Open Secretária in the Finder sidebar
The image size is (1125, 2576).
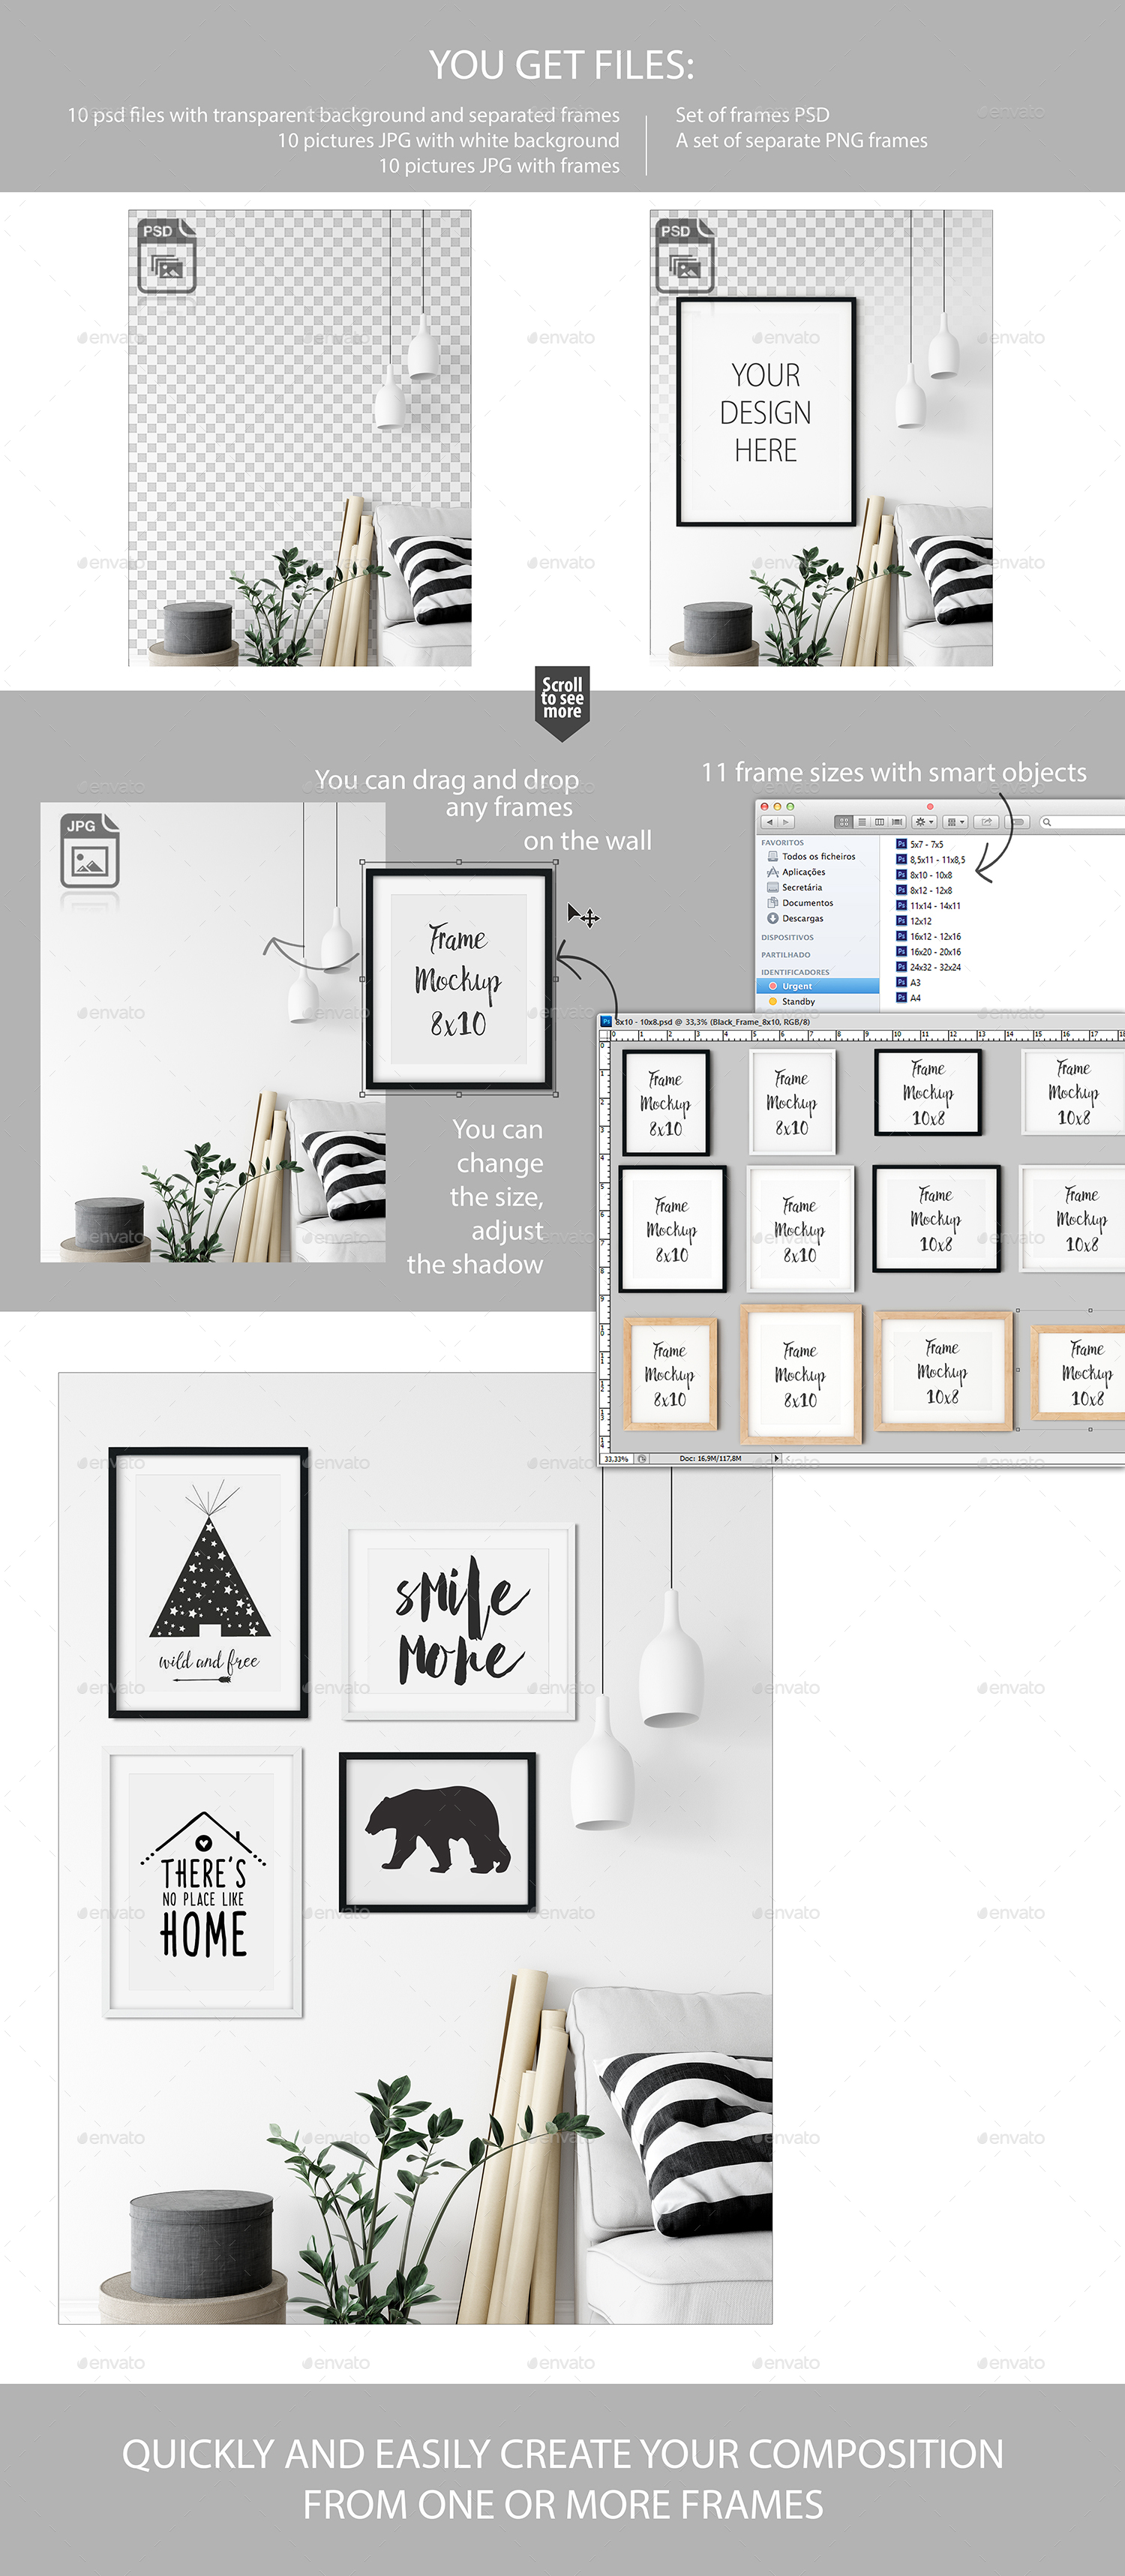coord(818,887)
